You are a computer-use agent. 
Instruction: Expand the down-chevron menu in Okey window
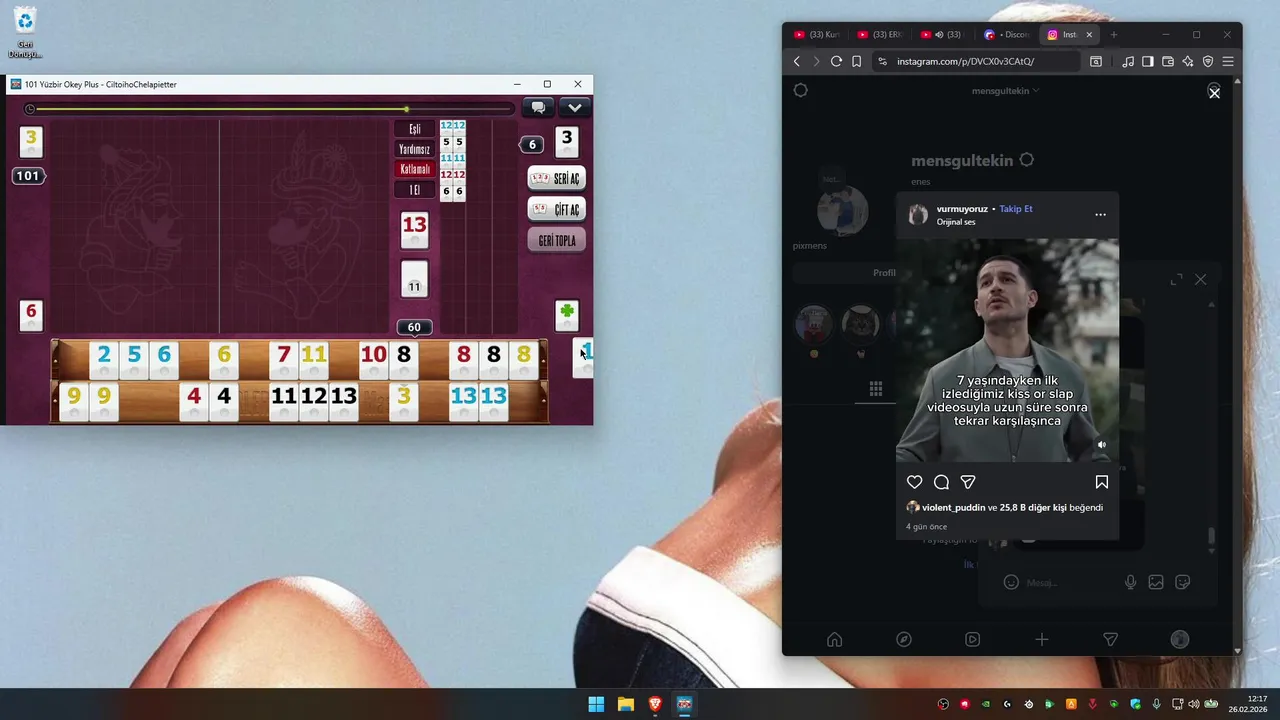(x=574, y=108)
